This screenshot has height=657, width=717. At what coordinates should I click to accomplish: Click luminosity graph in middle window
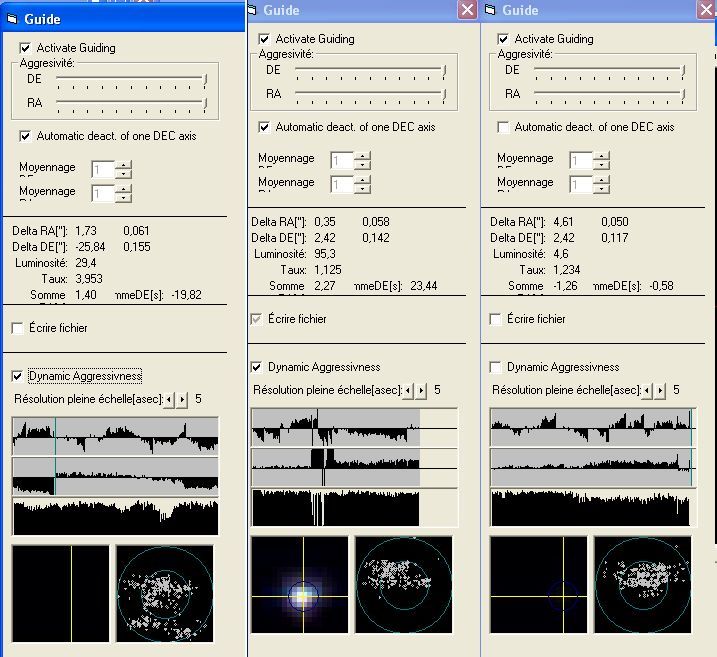pyautogui.click(x=354, y=508)
